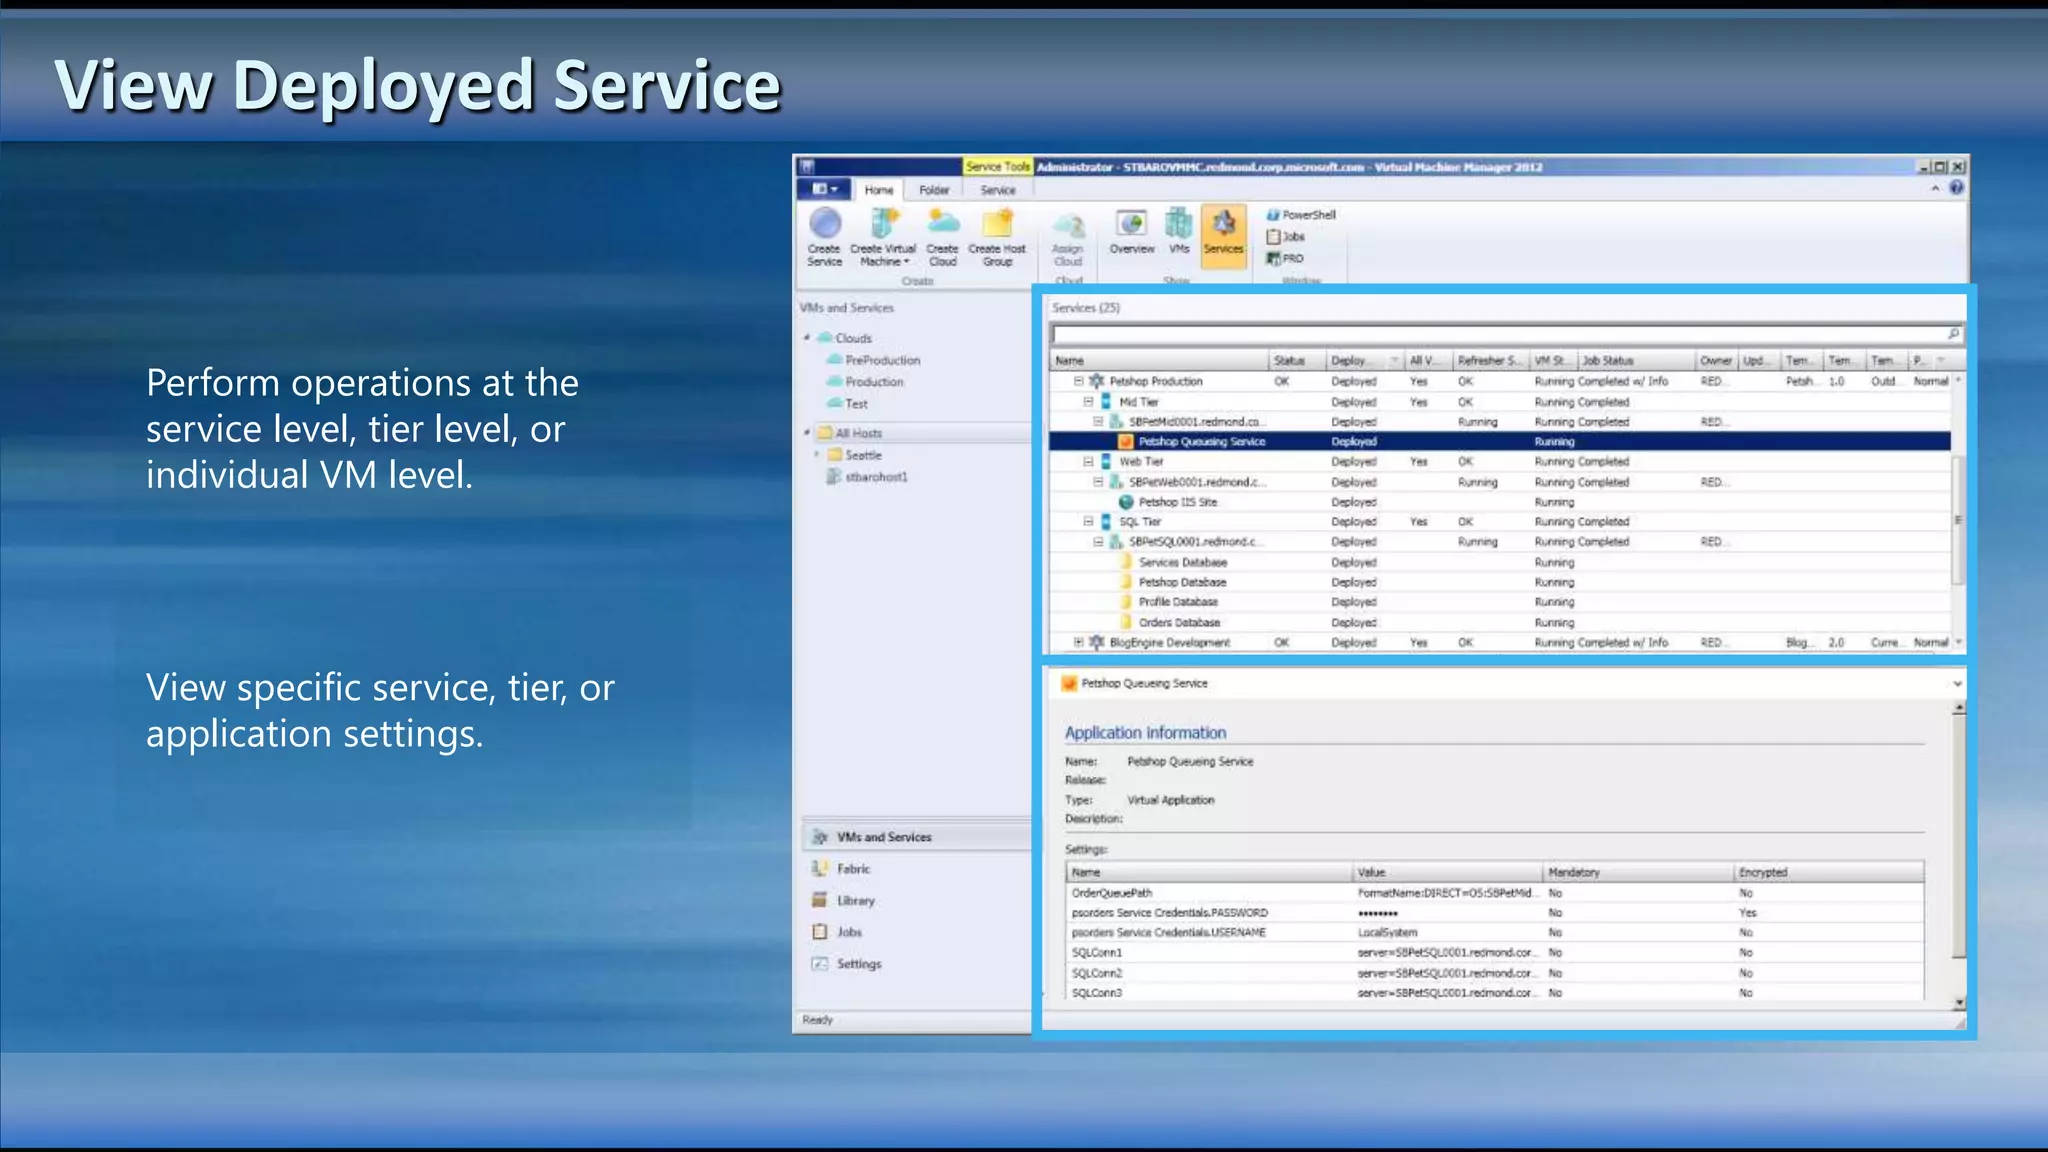
Task: Sort by the Owner column header
Action: tap(1717, 360)
